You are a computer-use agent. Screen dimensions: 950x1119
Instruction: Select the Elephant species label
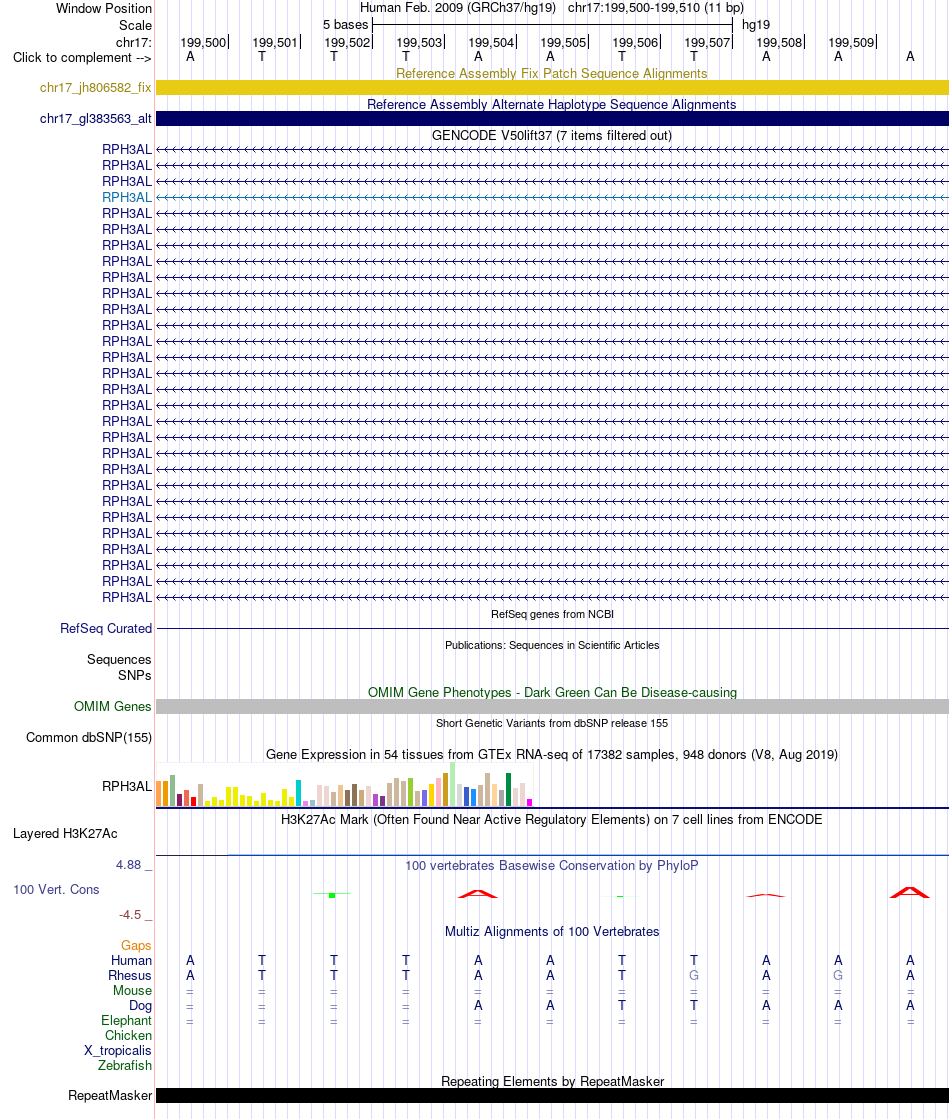pos(126,1021)
